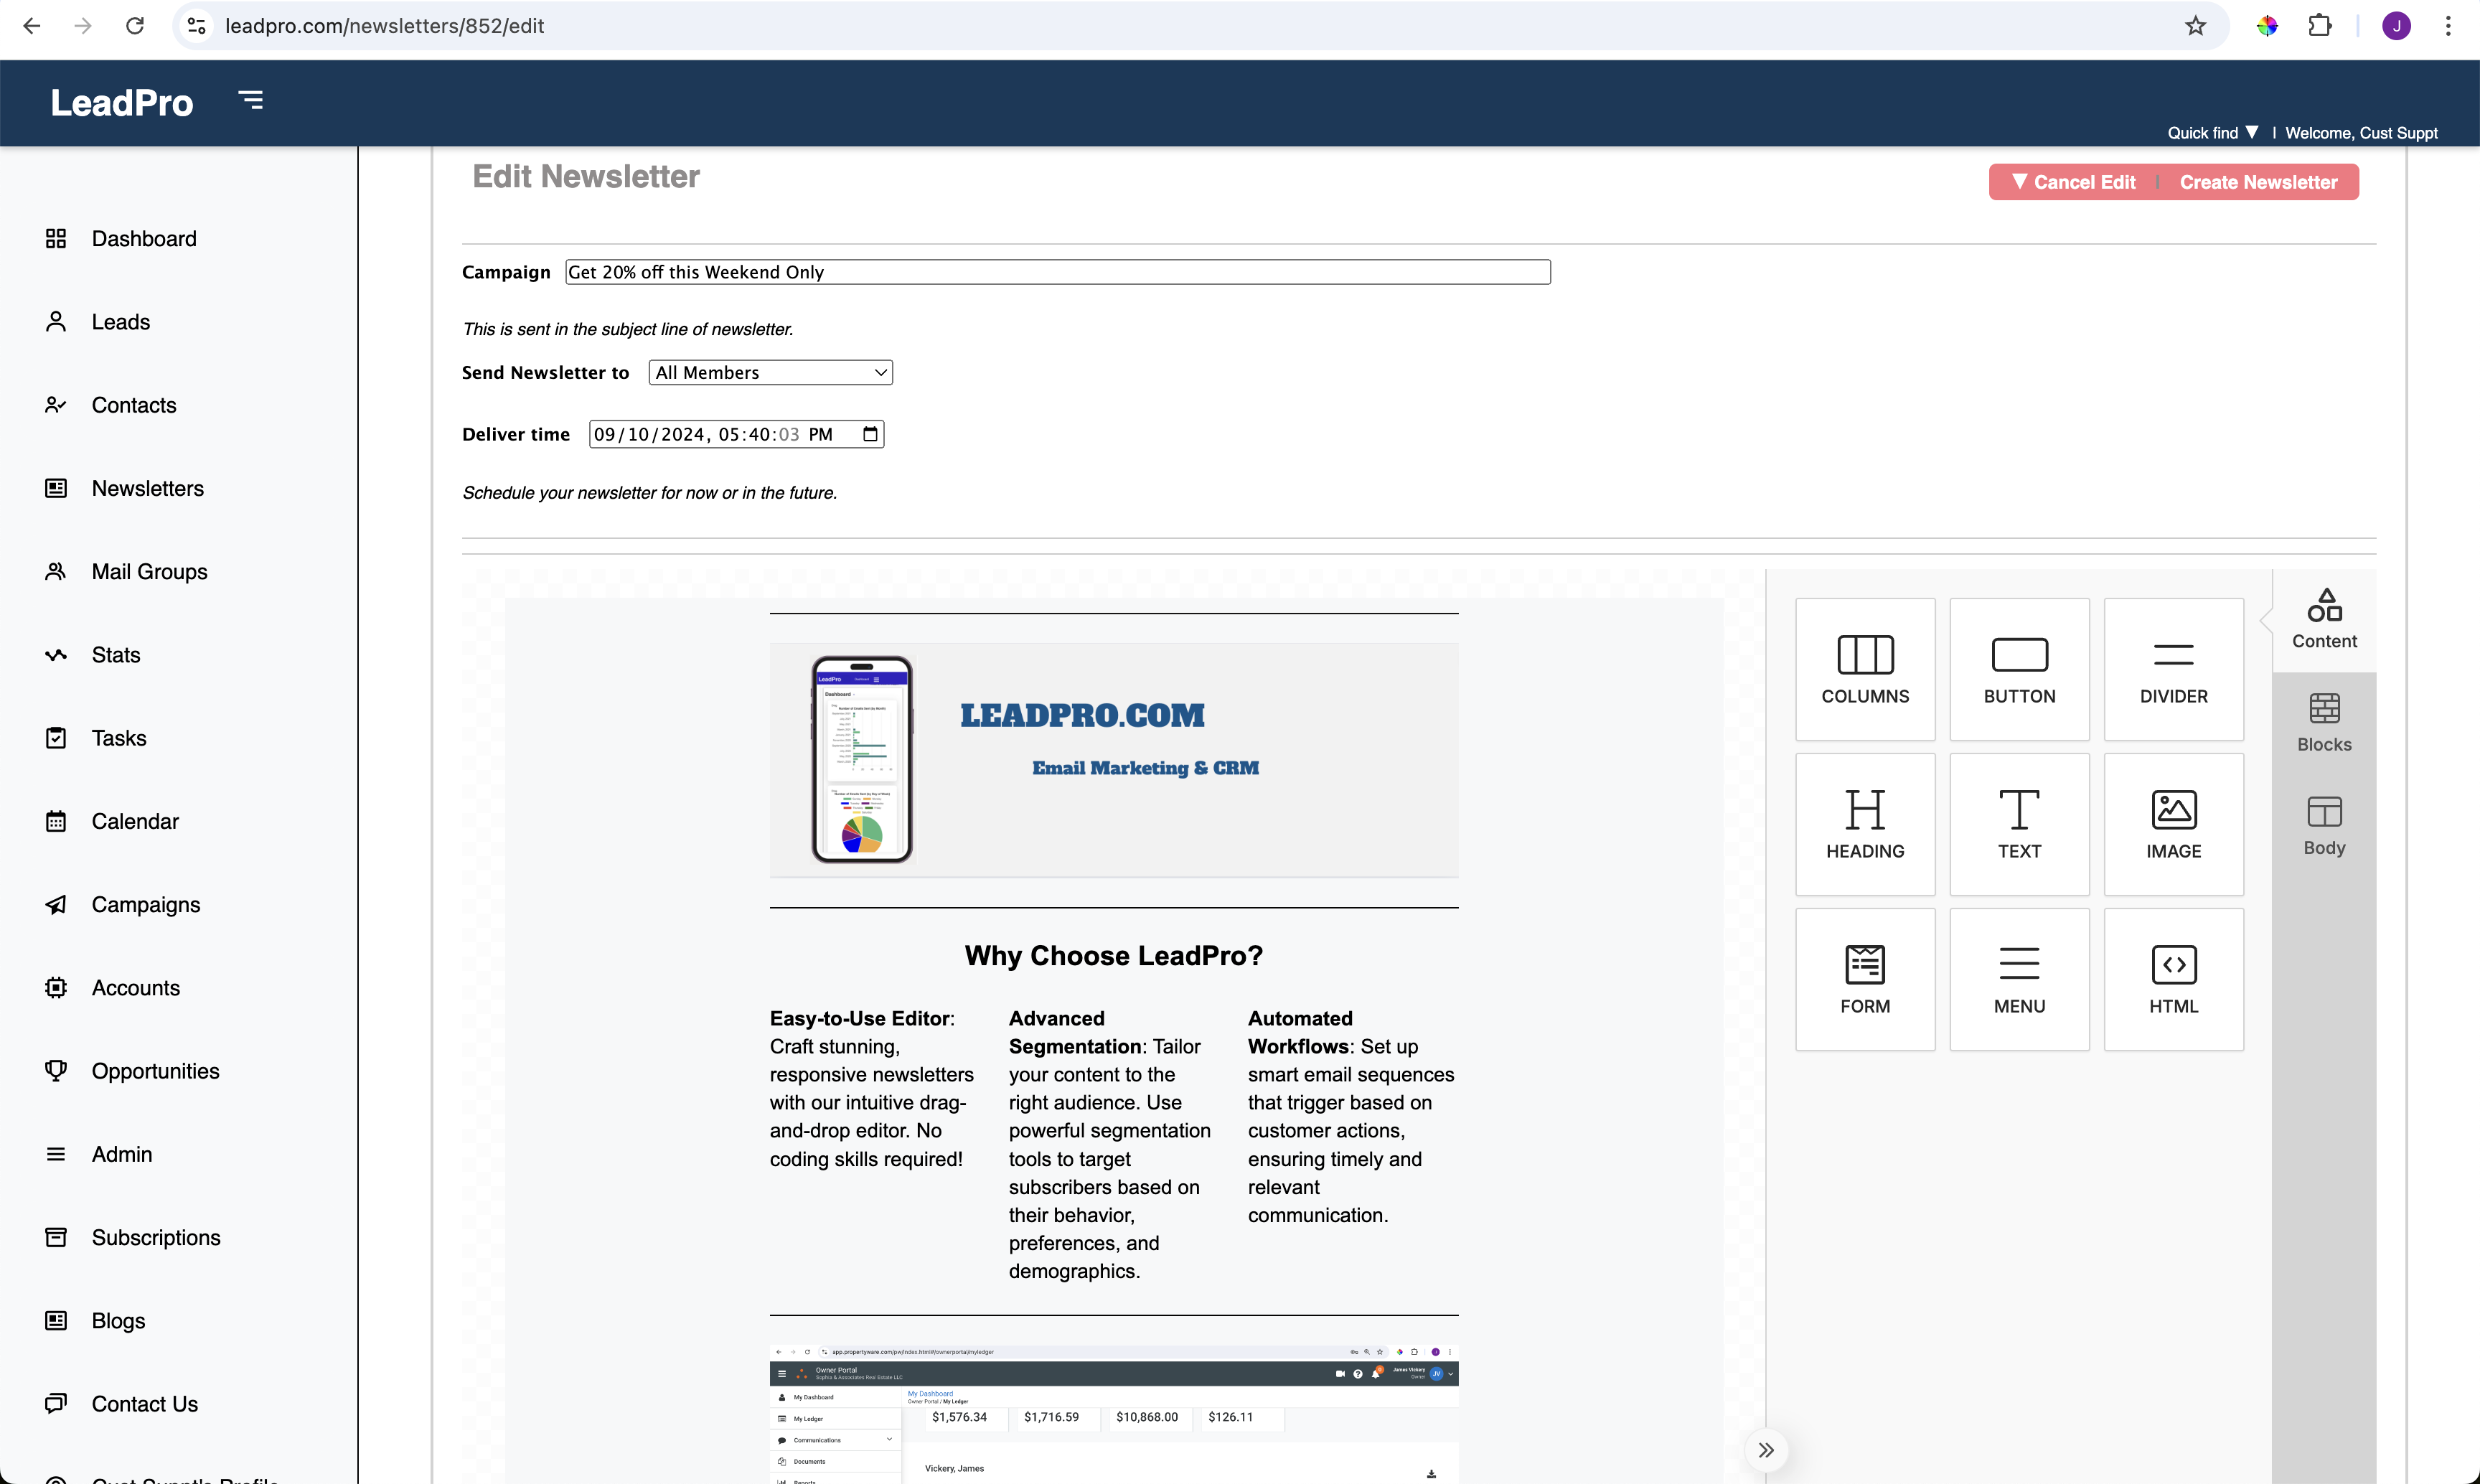This screenshot has height=1484, width=2480.
Task: Open Mail Groups in the sidebar
Action: [149, 571]
